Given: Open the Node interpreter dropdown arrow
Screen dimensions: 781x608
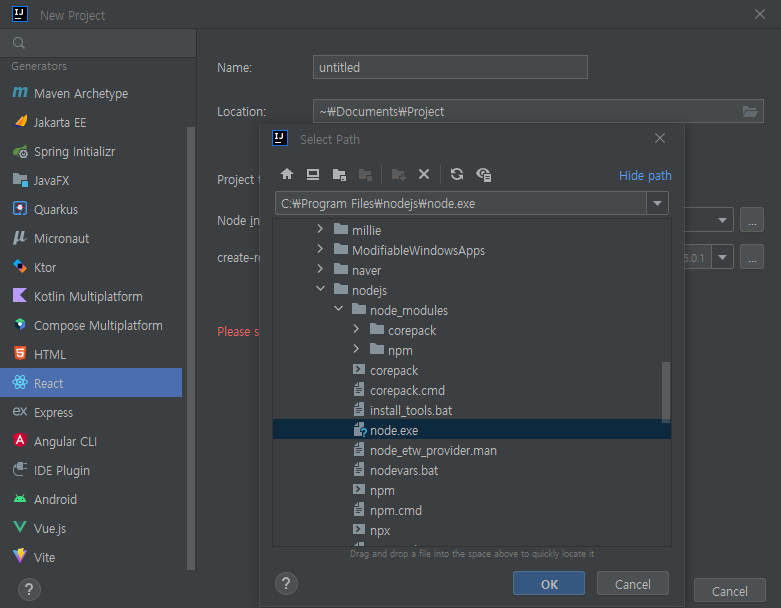Looking at the screenshot, I should 722,220.
